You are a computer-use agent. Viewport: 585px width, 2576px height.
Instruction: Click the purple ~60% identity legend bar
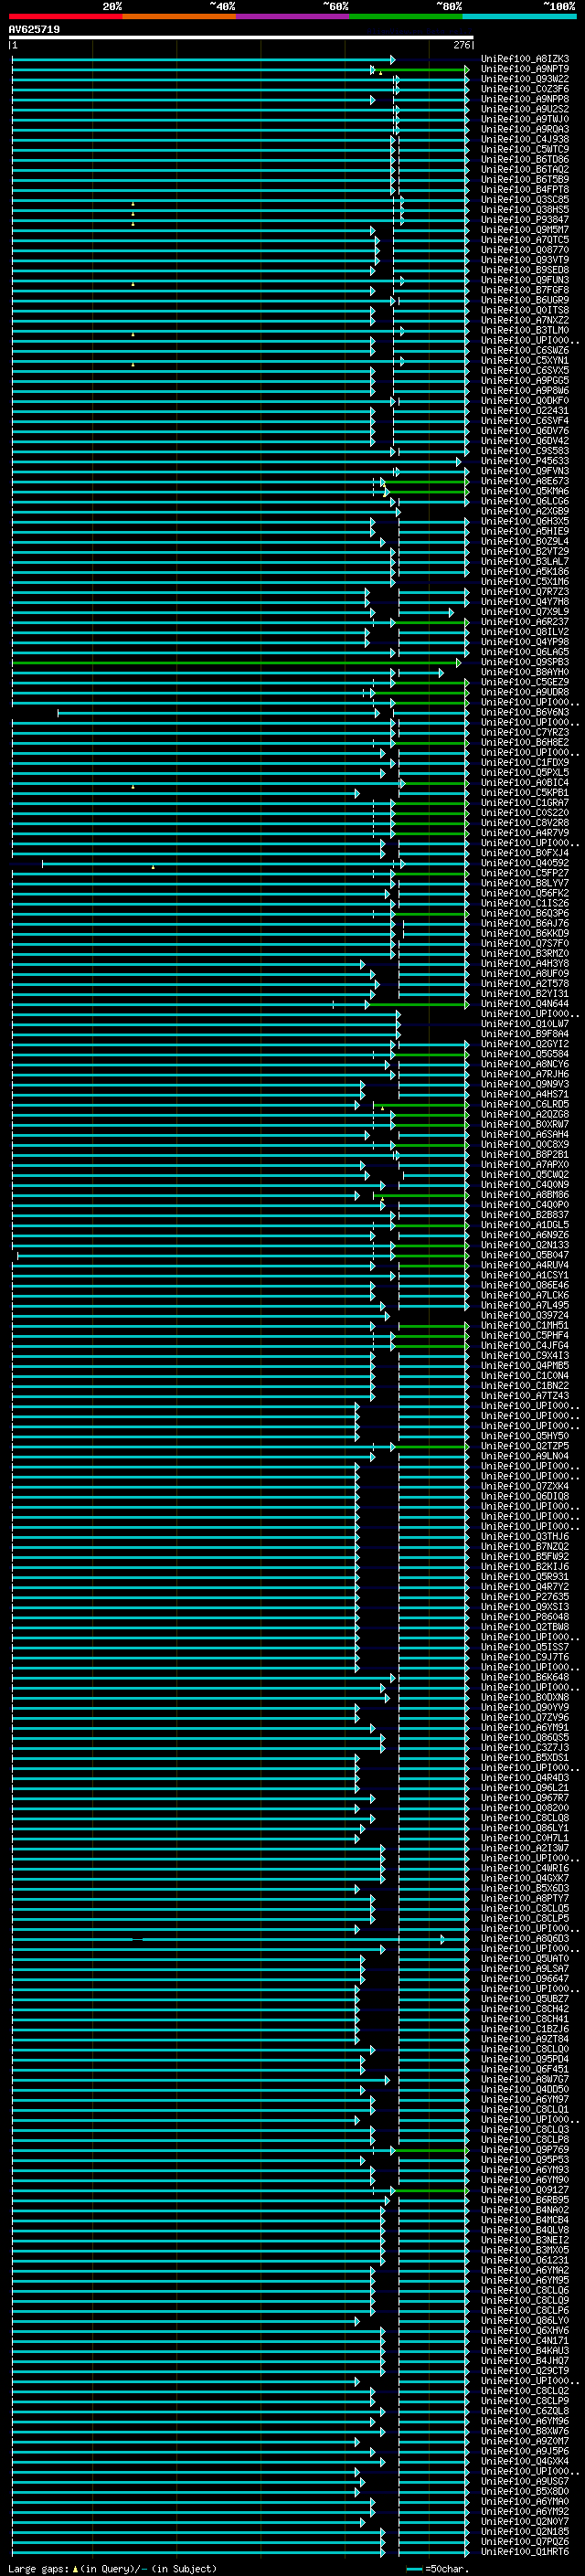point(293,16)
